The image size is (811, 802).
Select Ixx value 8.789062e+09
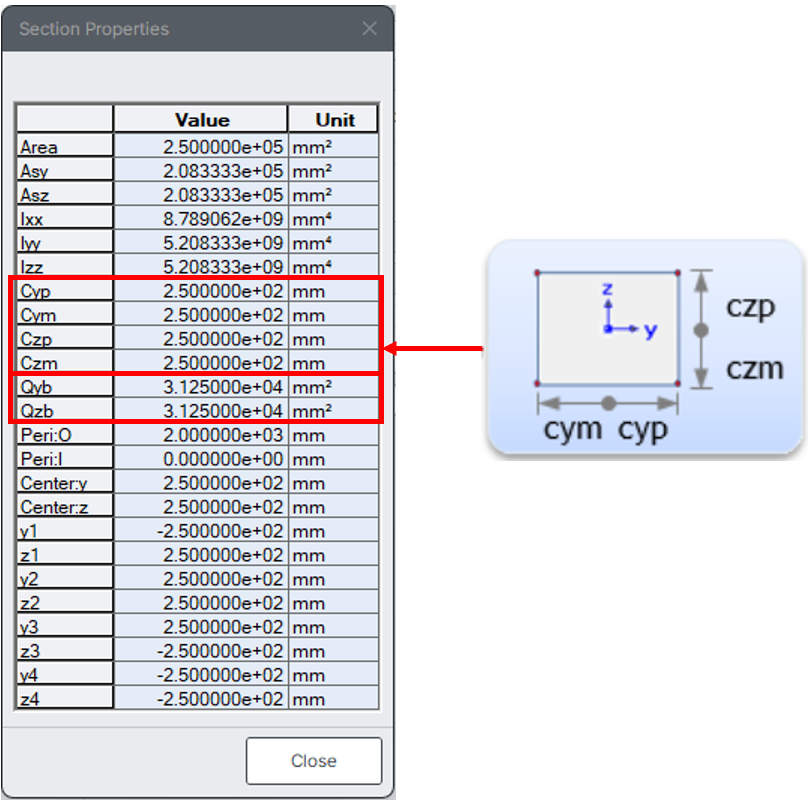(201, 219)
